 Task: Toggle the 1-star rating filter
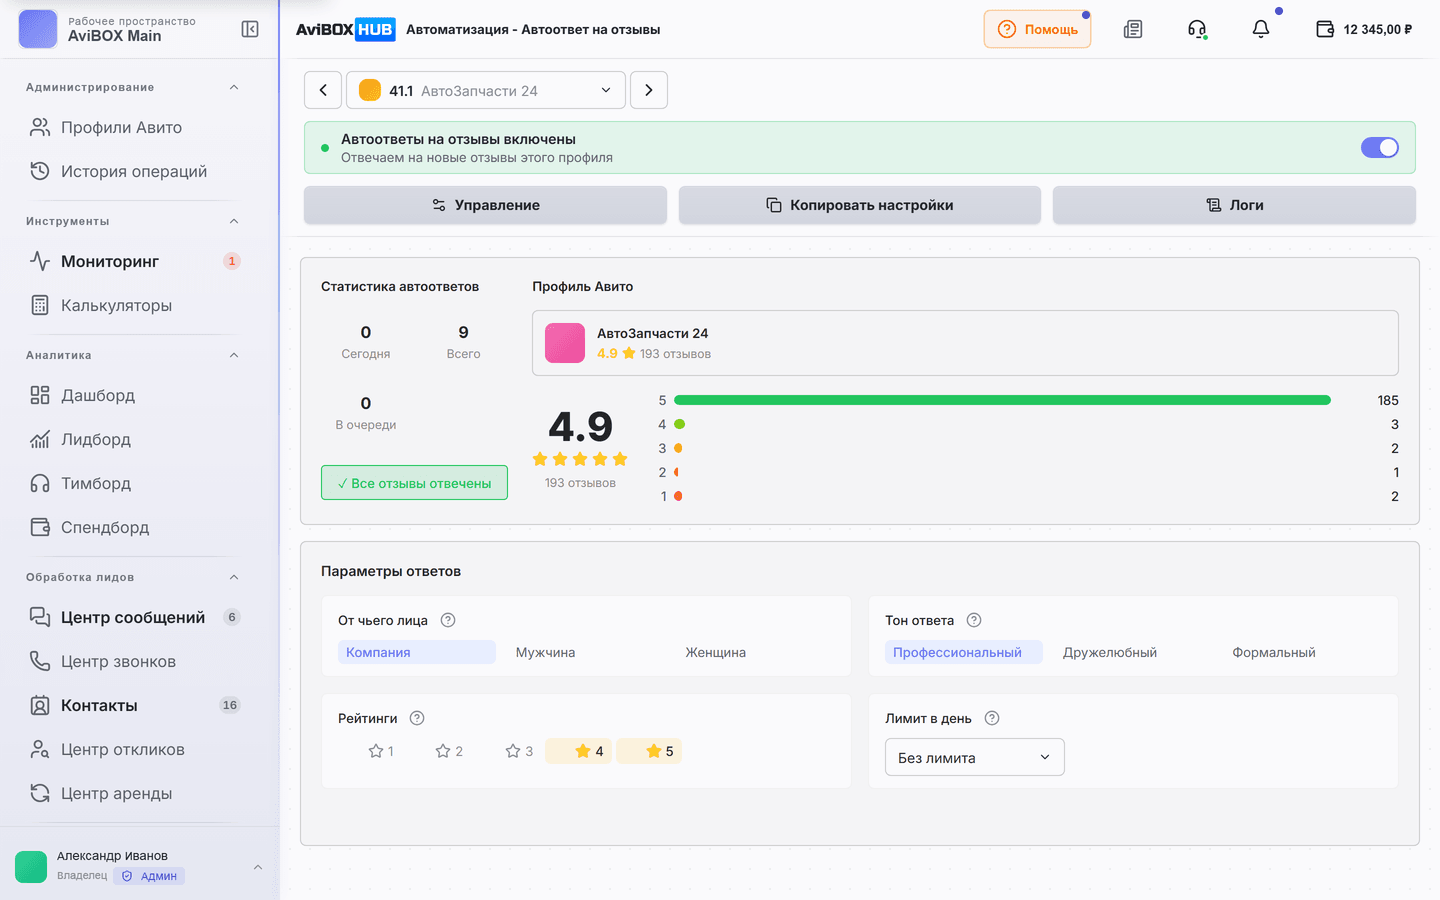coord(380,751)
